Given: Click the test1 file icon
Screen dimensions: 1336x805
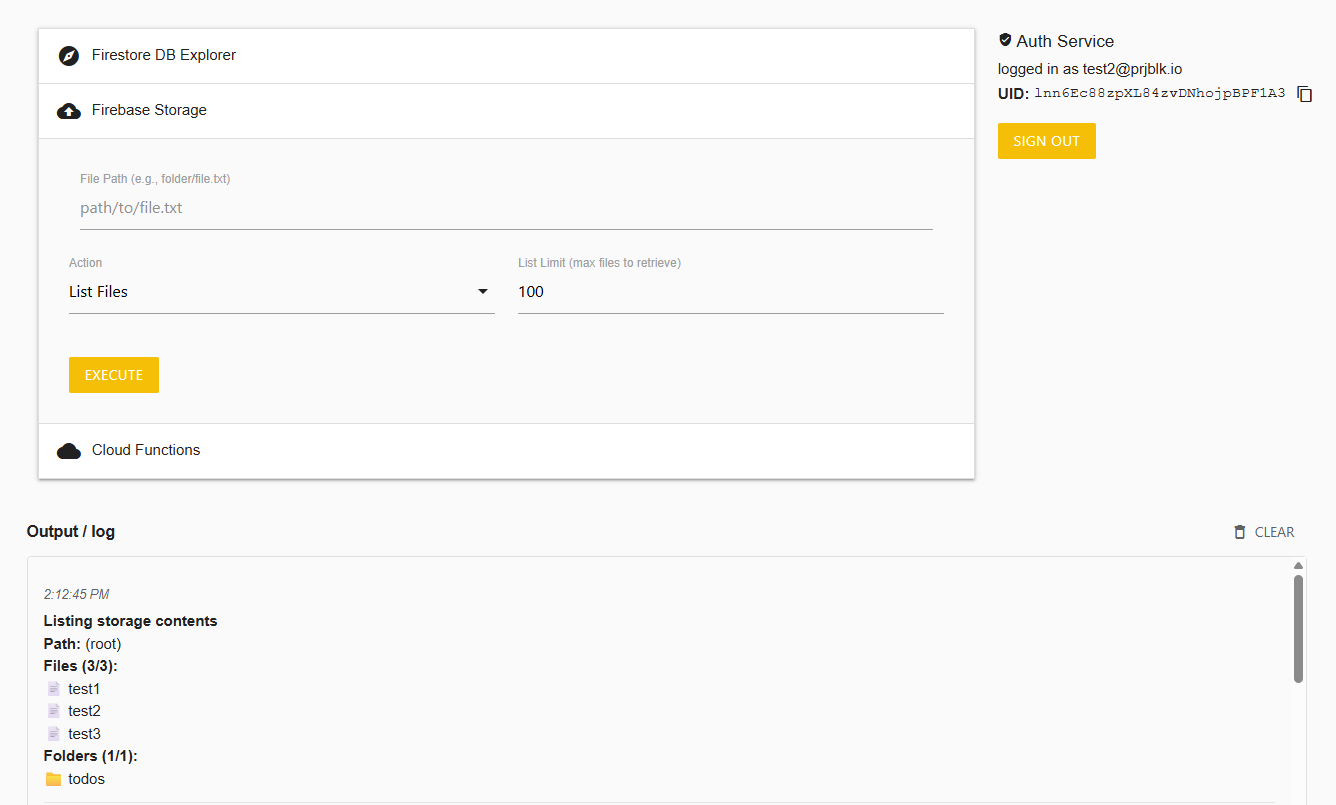Looking at the screenshot, I should point(54,689).
